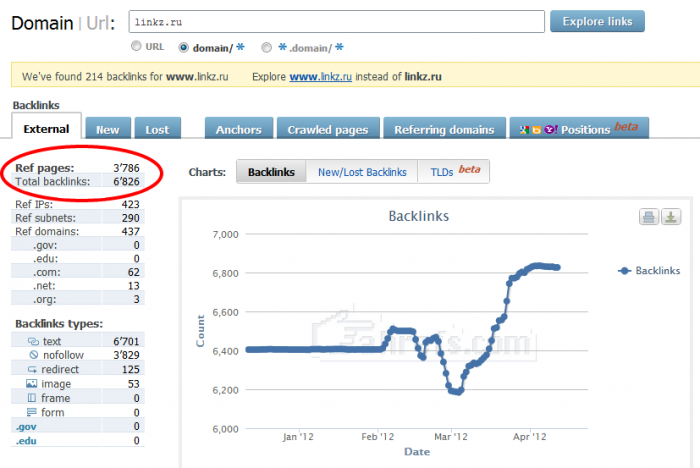Click the image backlink type icon
Viewport: 700px width, 468px height.
point(32,384)
